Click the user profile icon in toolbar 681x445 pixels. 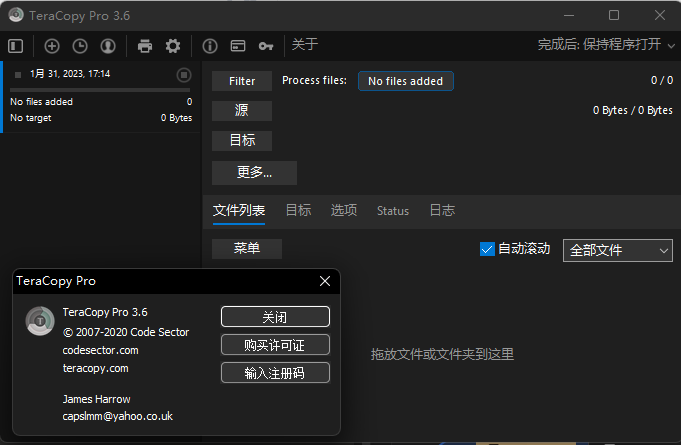click(108, 46)
